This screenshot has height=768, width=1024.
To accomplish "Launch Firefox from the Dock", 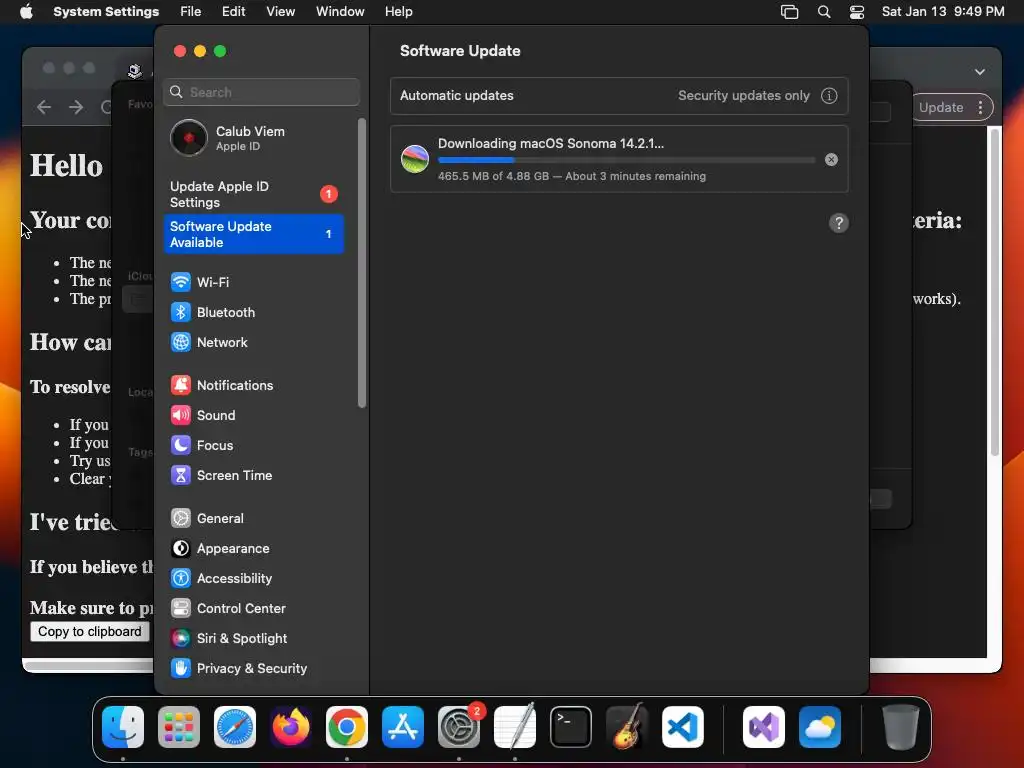I will click(x=291, y=727).
